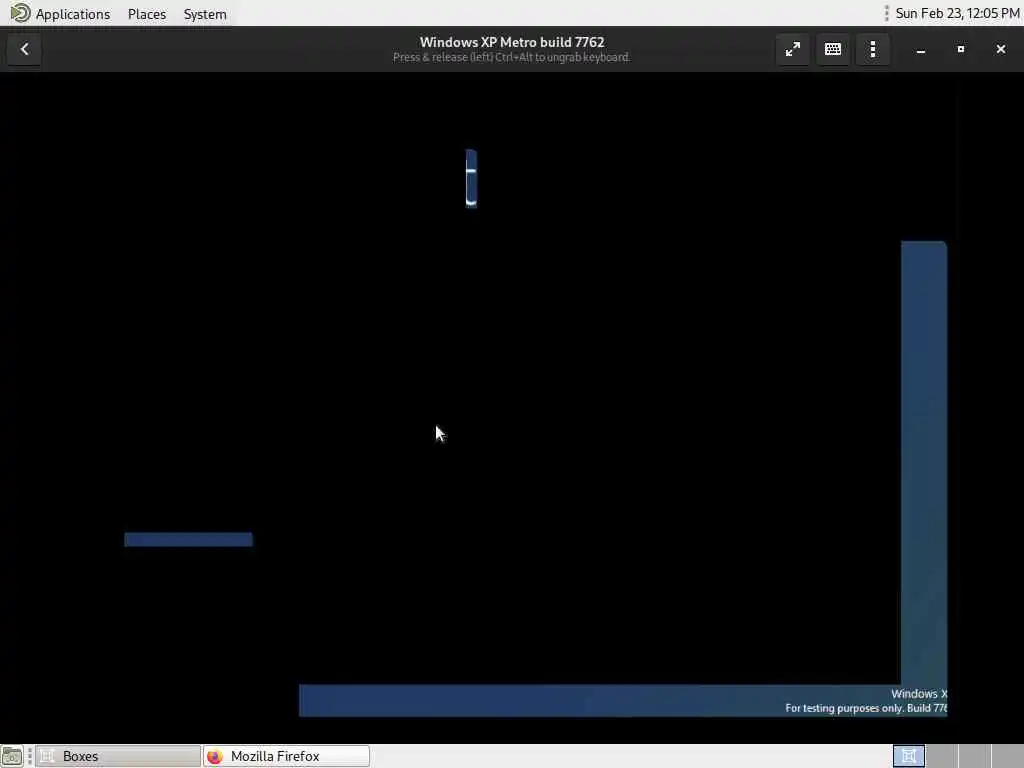Click the Windows XP Metro build 7762 title
Viewport: 1024px width, 768px height.
(x=512, y=42)
